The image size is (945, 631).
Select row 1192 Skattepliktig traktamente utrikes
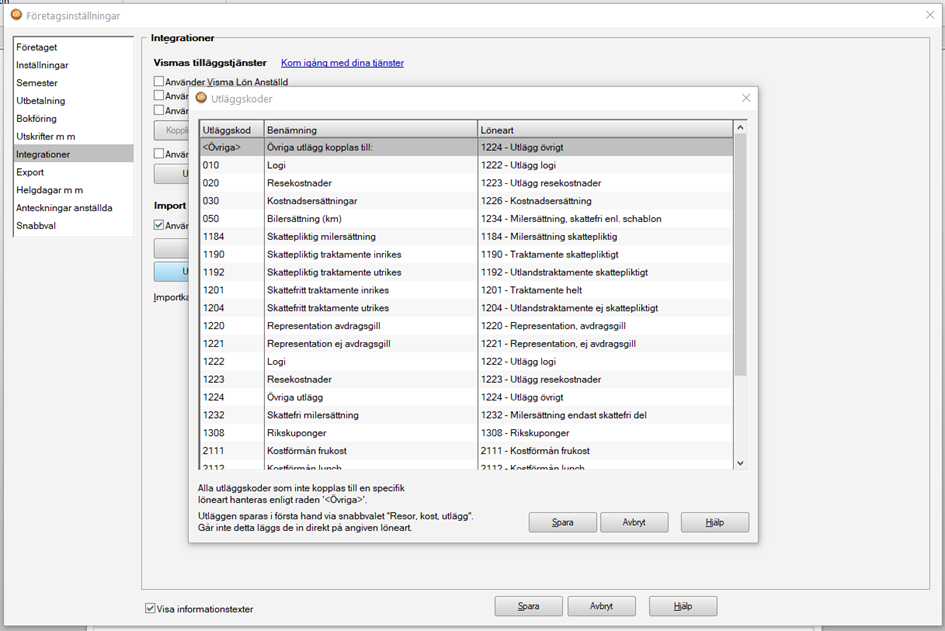coord(466,272)
